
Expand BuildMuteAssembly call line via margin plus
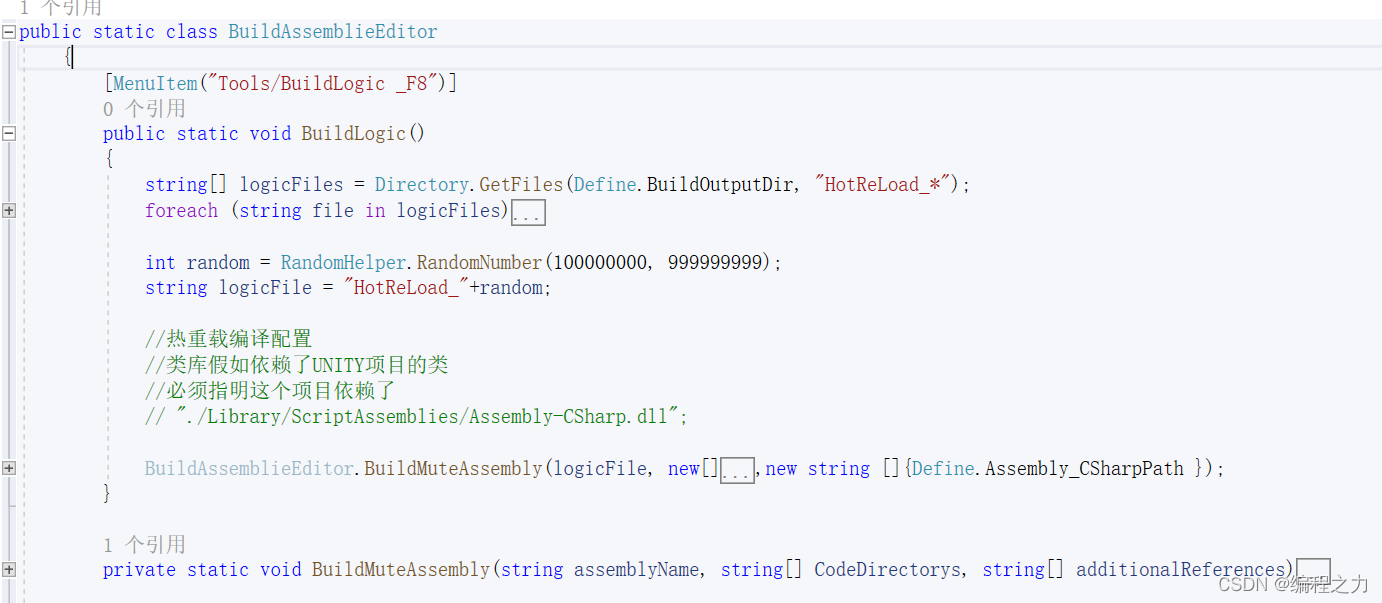click(9, 468)
